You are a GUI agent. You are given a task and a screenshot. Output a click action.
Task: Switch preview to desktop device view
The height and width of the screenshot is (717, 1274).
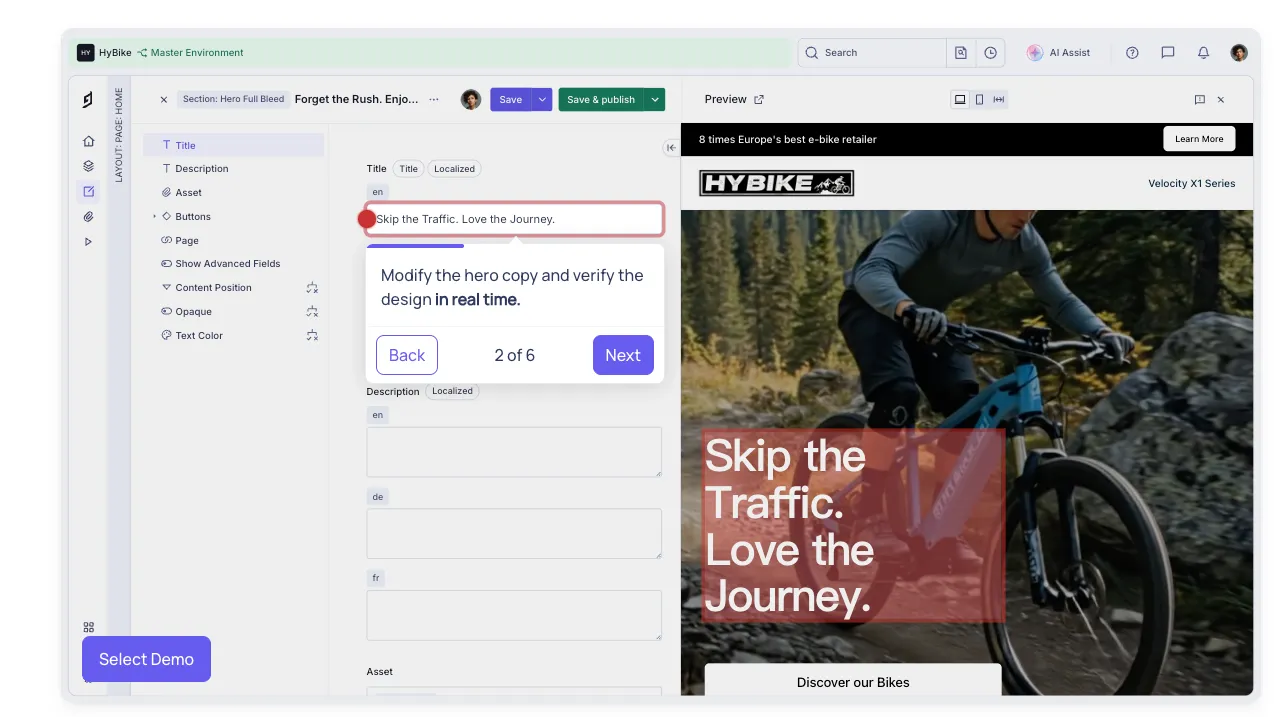(x=960, y=99)
